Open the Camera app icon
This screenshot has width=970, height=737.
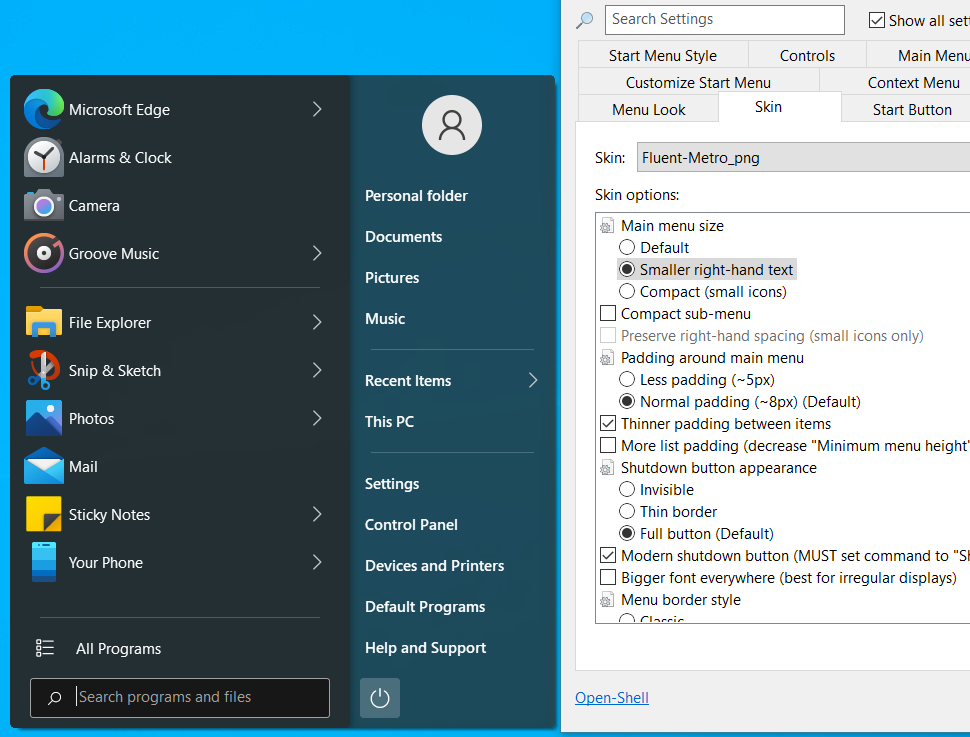click(43, 205)
